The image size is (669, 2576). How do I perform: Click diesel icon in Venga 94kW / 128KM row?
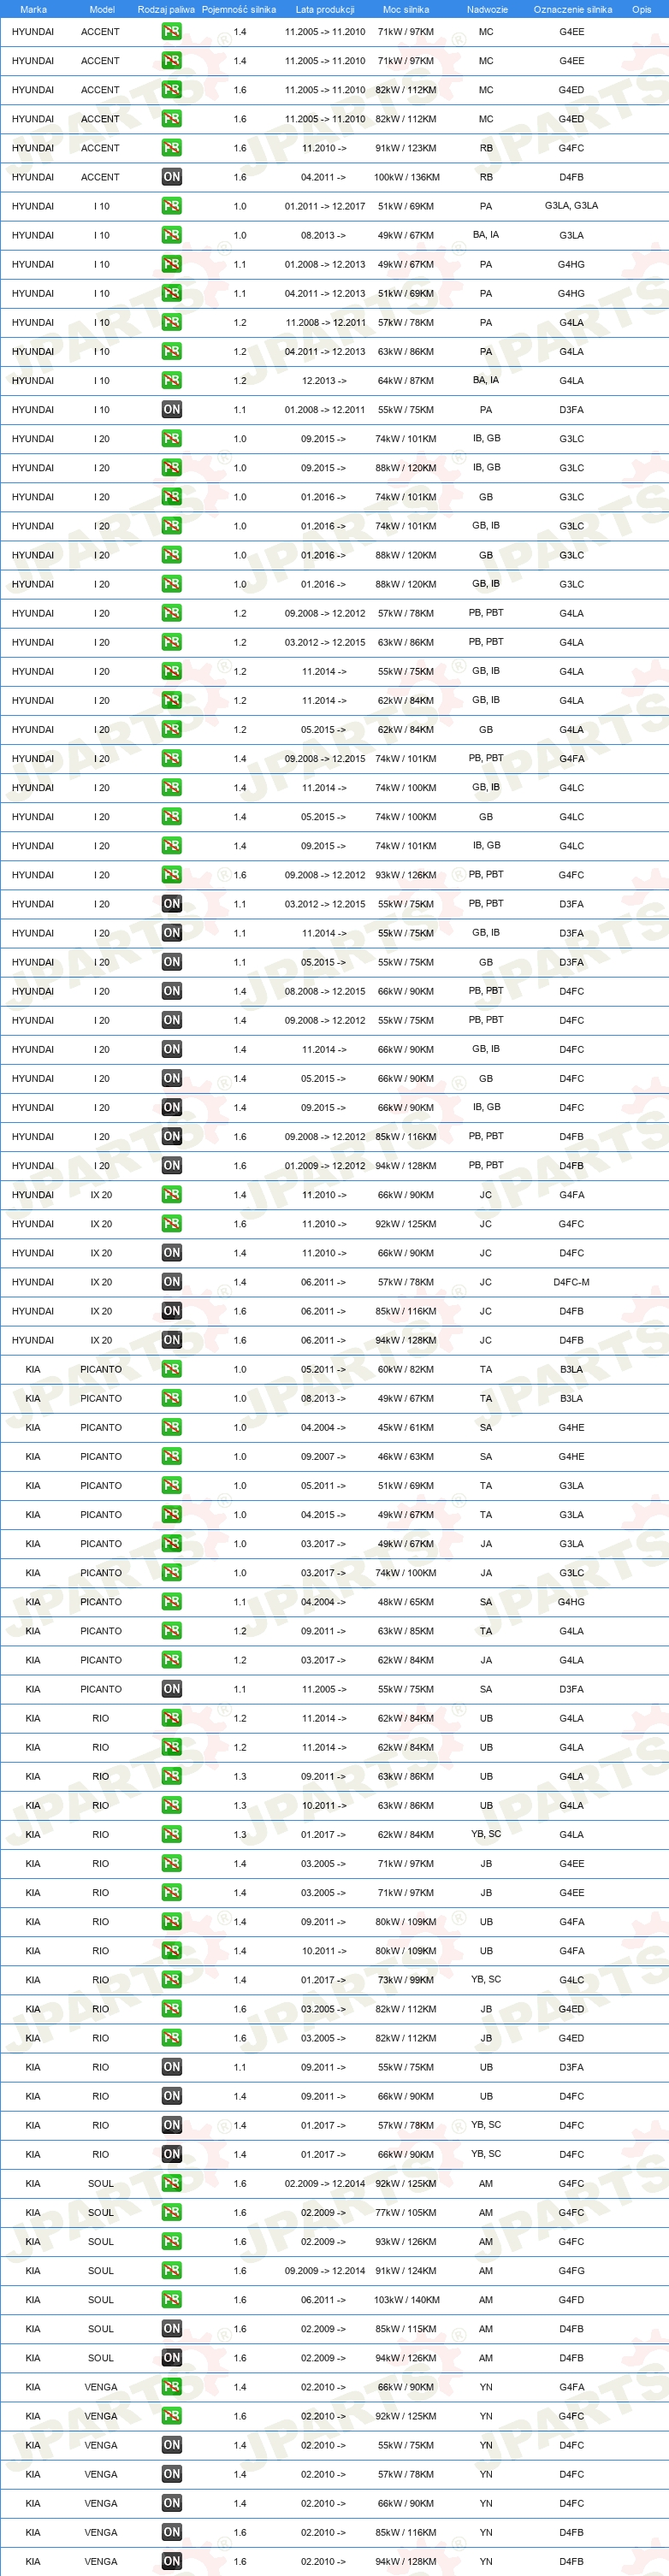(x=172, y=2561)
